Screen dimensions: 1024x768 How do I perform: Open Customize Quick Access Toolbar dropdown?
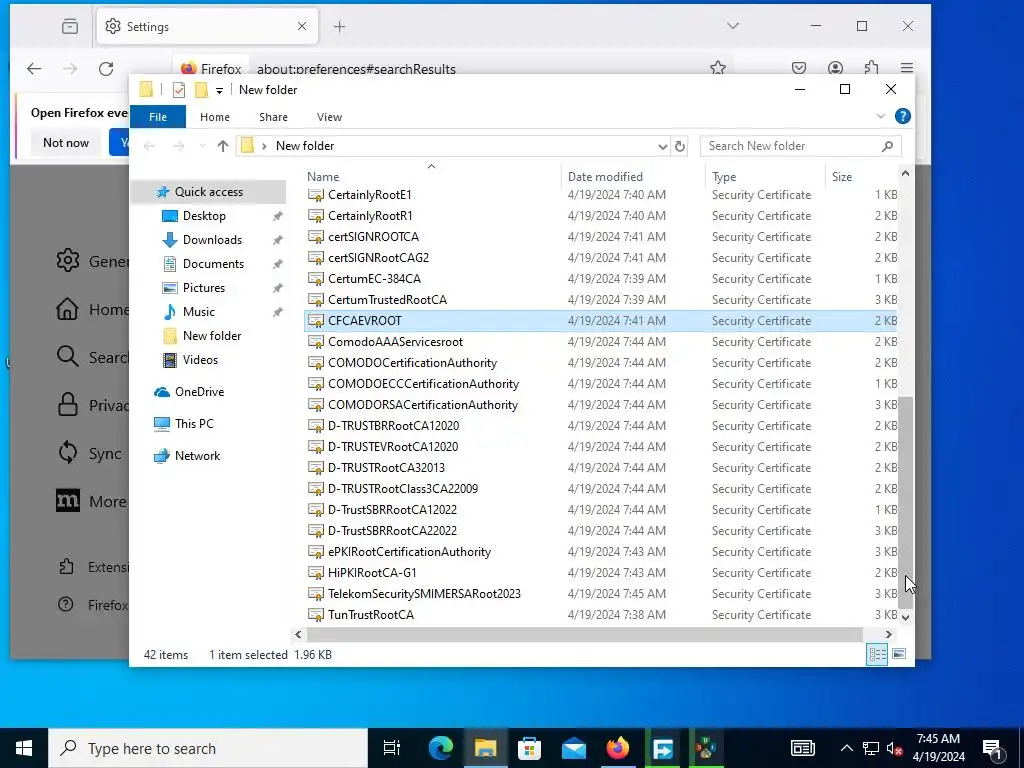pos(219,91)
